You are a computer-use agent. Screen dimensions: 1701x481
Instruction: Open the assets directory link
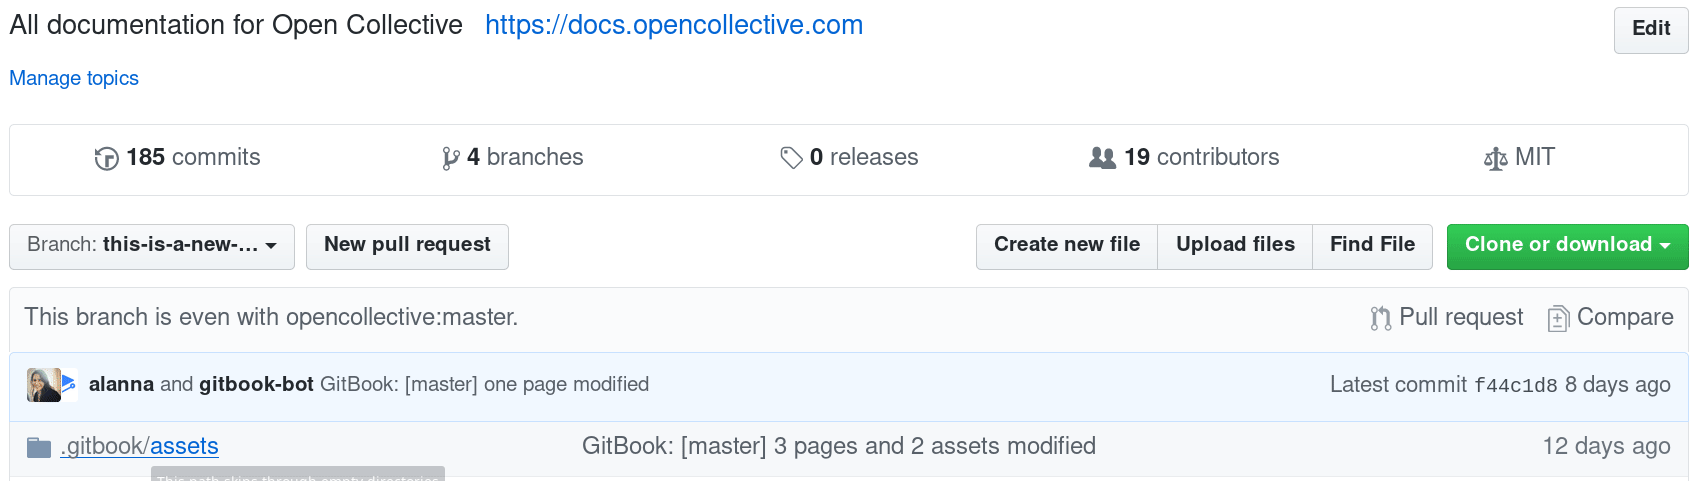(184, 446)
